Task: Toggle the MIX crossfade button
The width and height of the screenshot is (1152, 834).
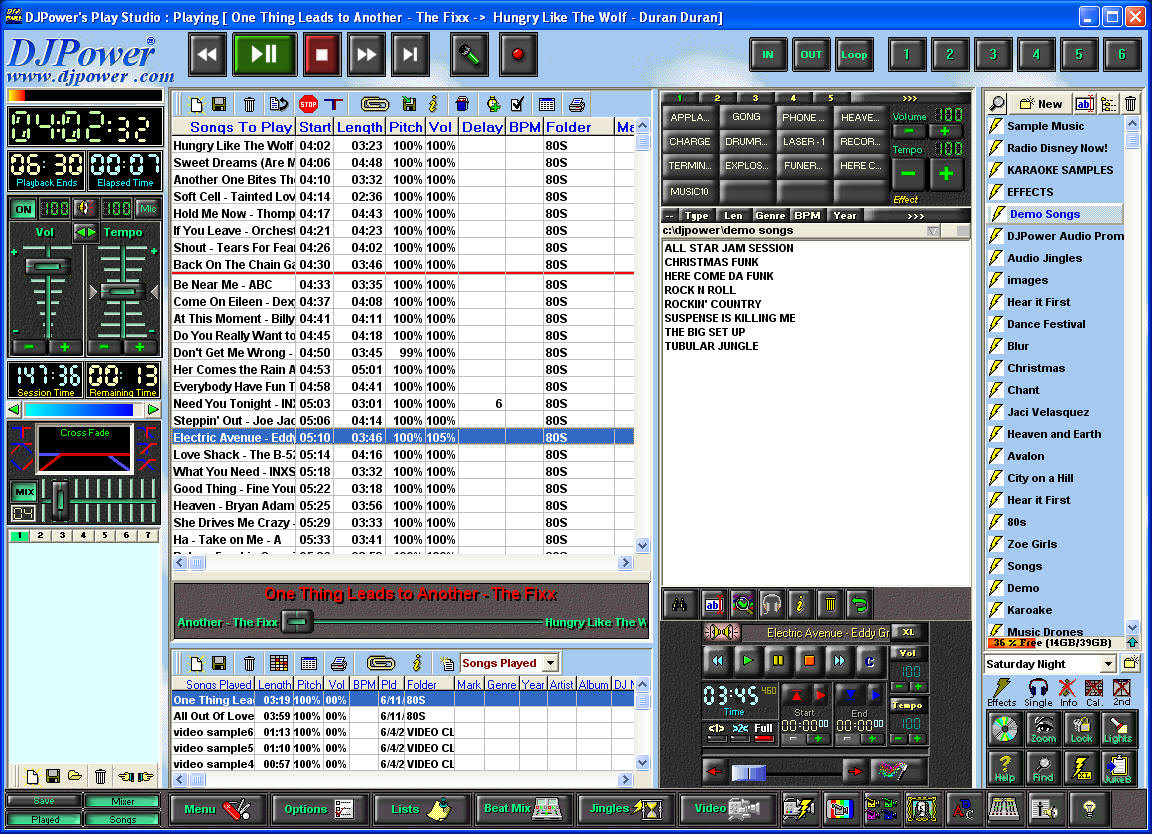Action: point(24,492)
